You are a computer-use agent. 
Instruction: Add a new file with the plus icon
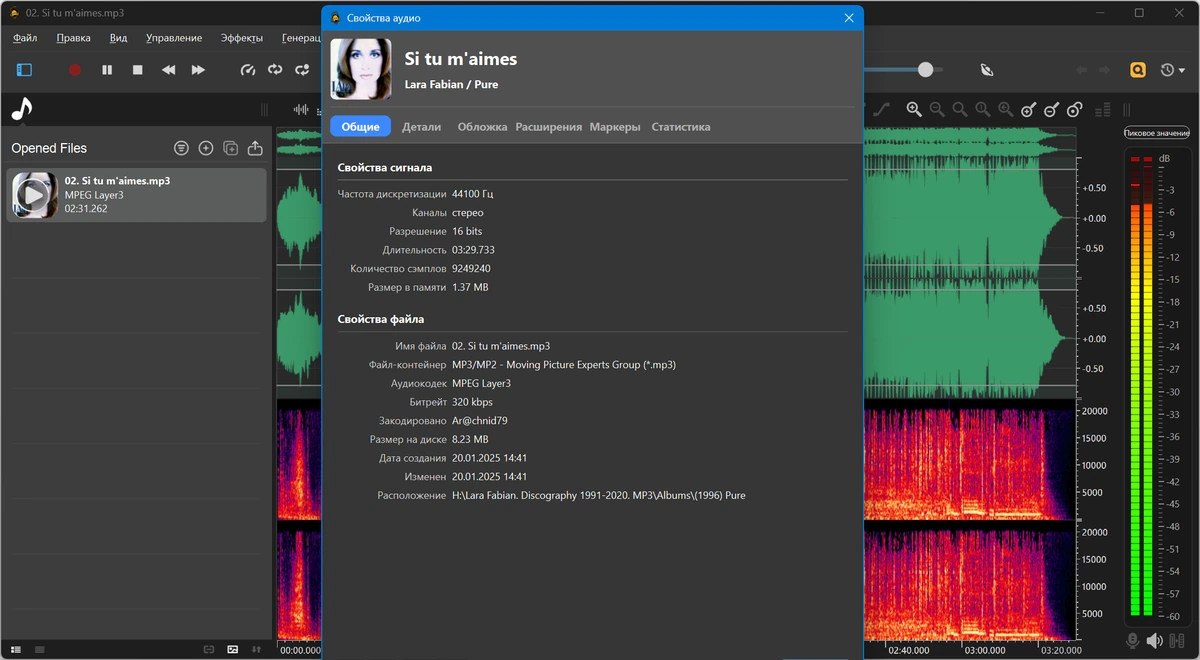tap(206, 148)
